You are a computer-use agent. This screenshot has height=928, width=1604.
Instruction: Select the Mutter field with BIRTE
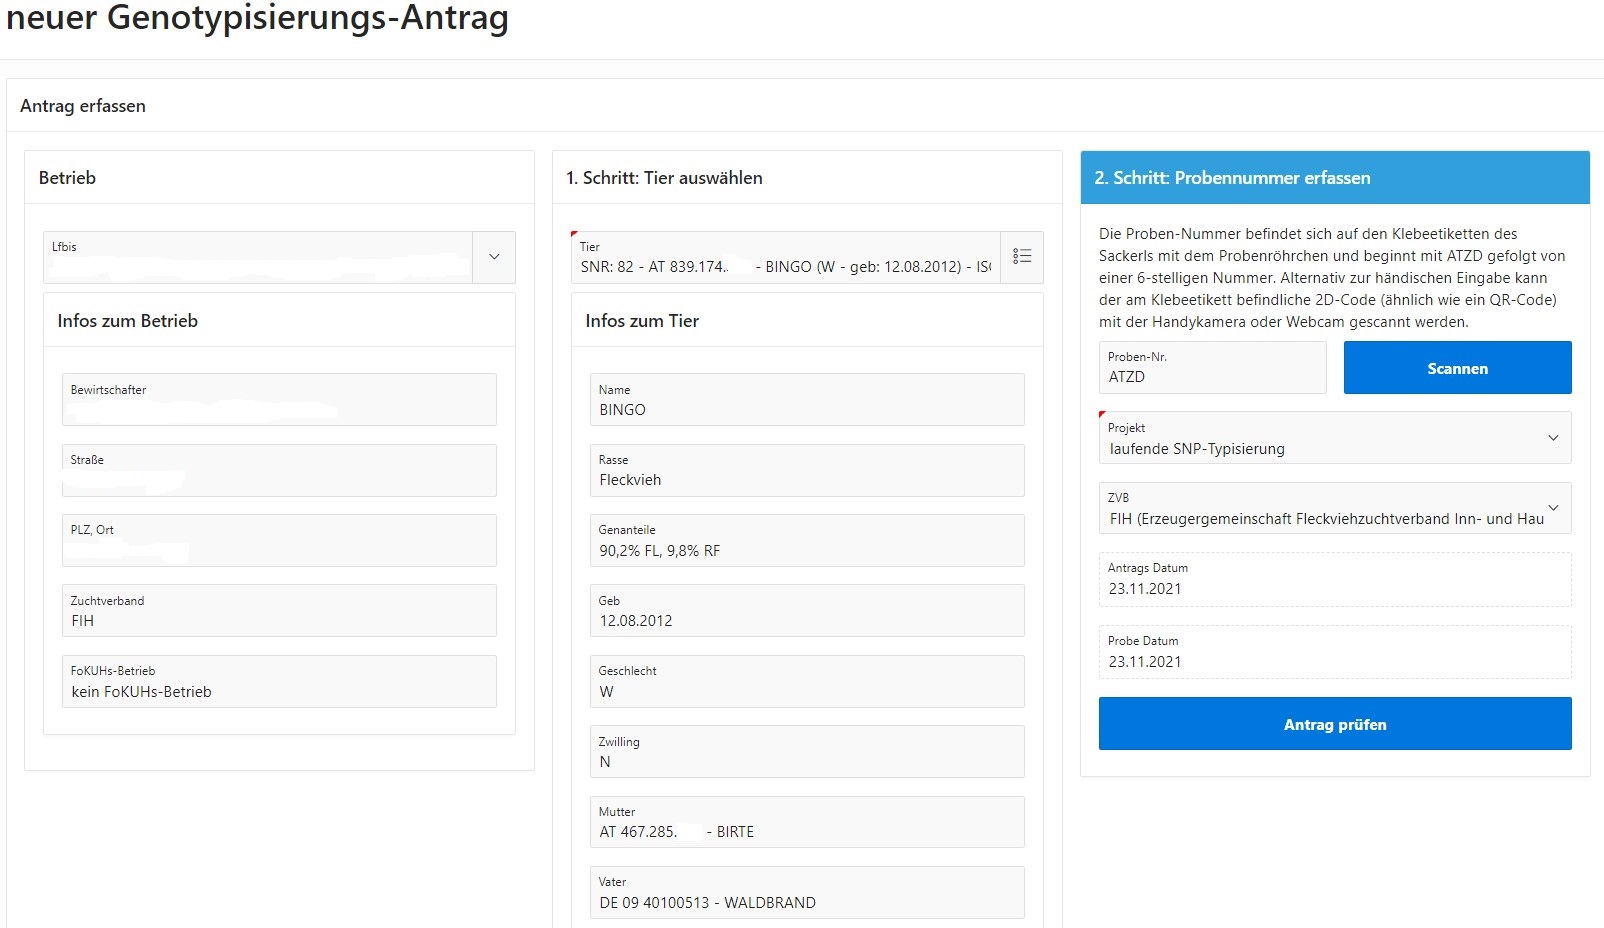tap(806, 822)
